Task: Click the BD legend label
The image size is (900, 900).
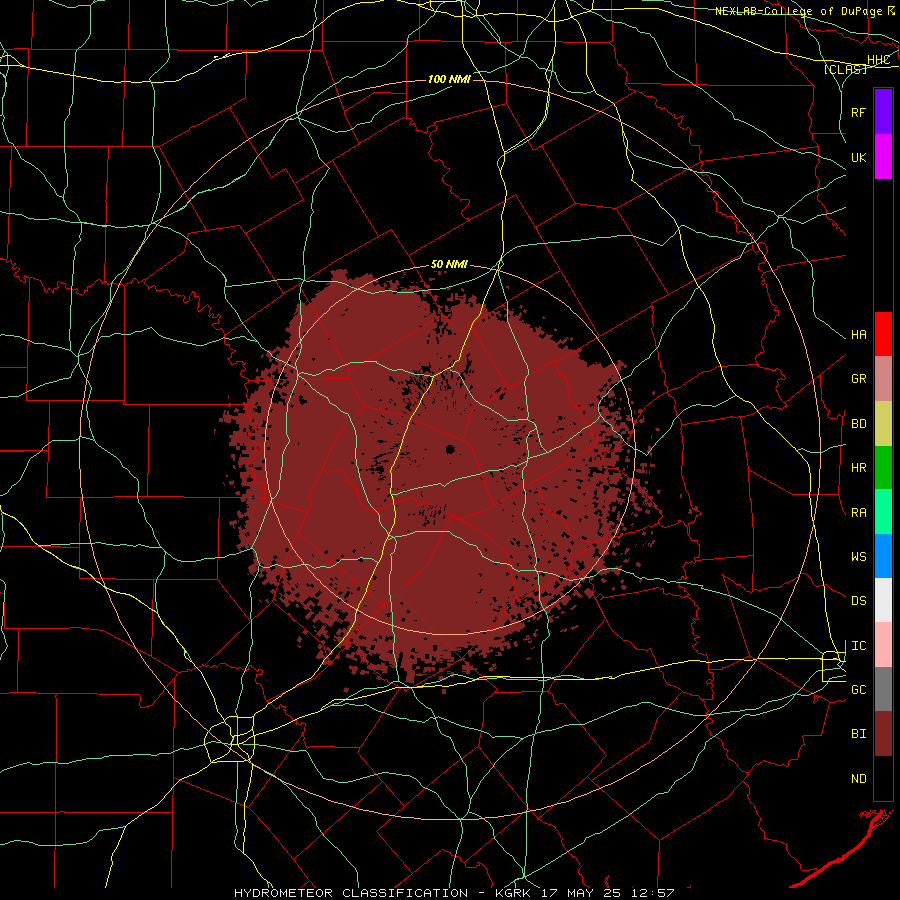Action: (x=858, y=424)
